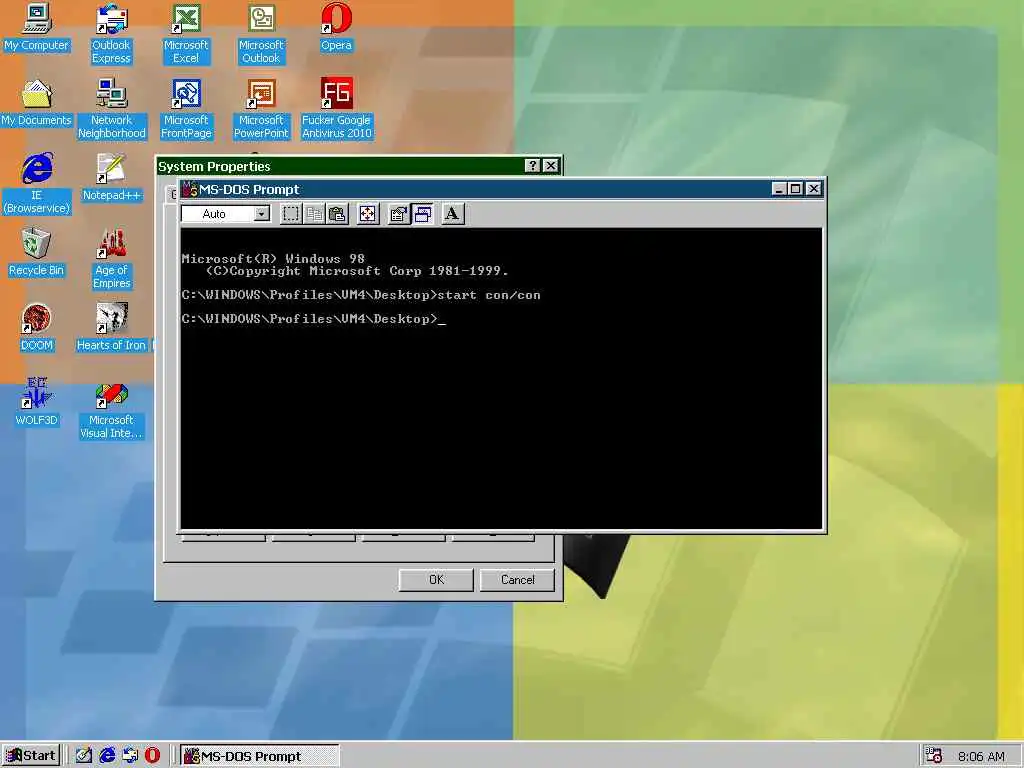Launch Outlook Express from quick launch
The height and width of the screenshot is (768, 1024).
click(x=130, y=756)
